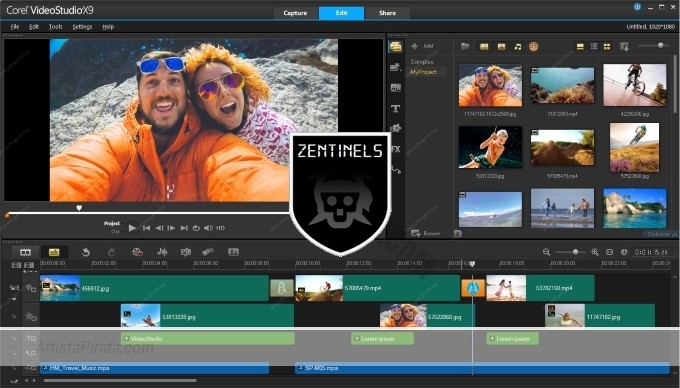Open the preview volume speaker control
The height and width of the screenshot is (388, 680).
[x=208, y=228]
